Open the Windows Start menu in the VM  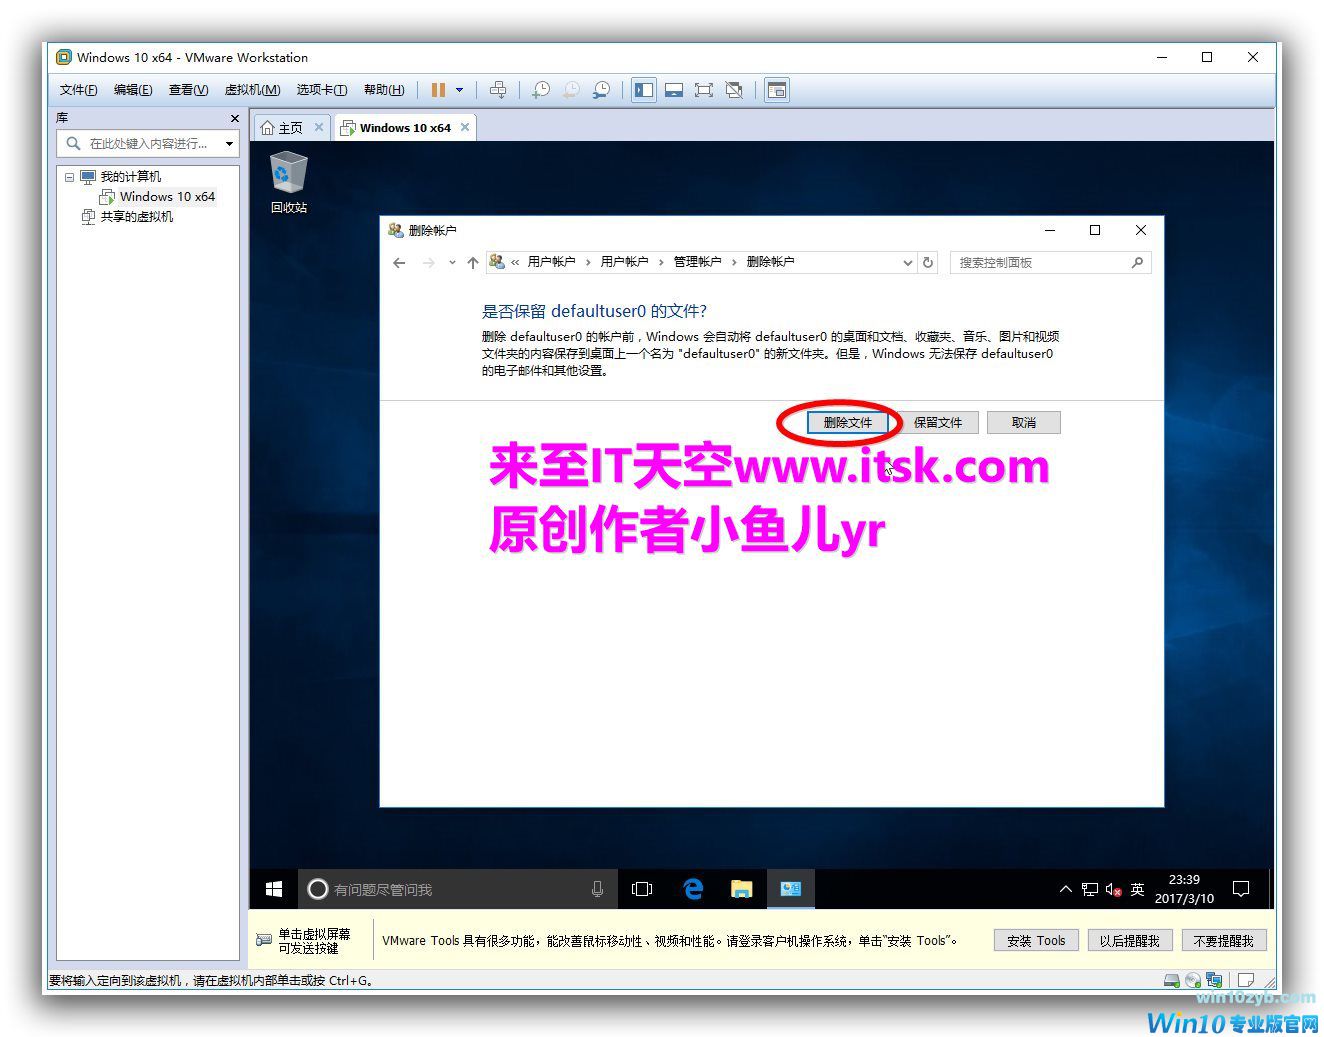[x=274, y=889]
